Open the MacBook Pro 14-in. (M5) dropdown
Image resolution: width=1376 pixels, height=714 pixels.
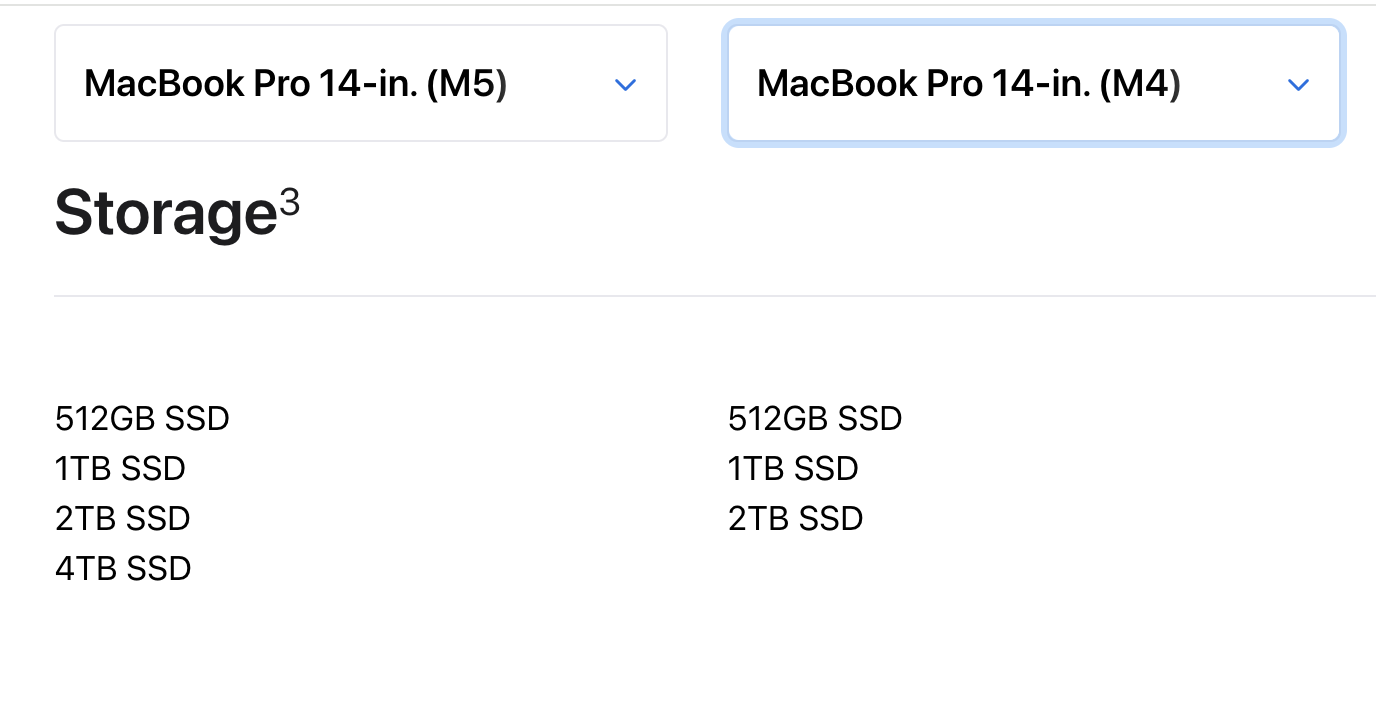click(x=360, y=83)
